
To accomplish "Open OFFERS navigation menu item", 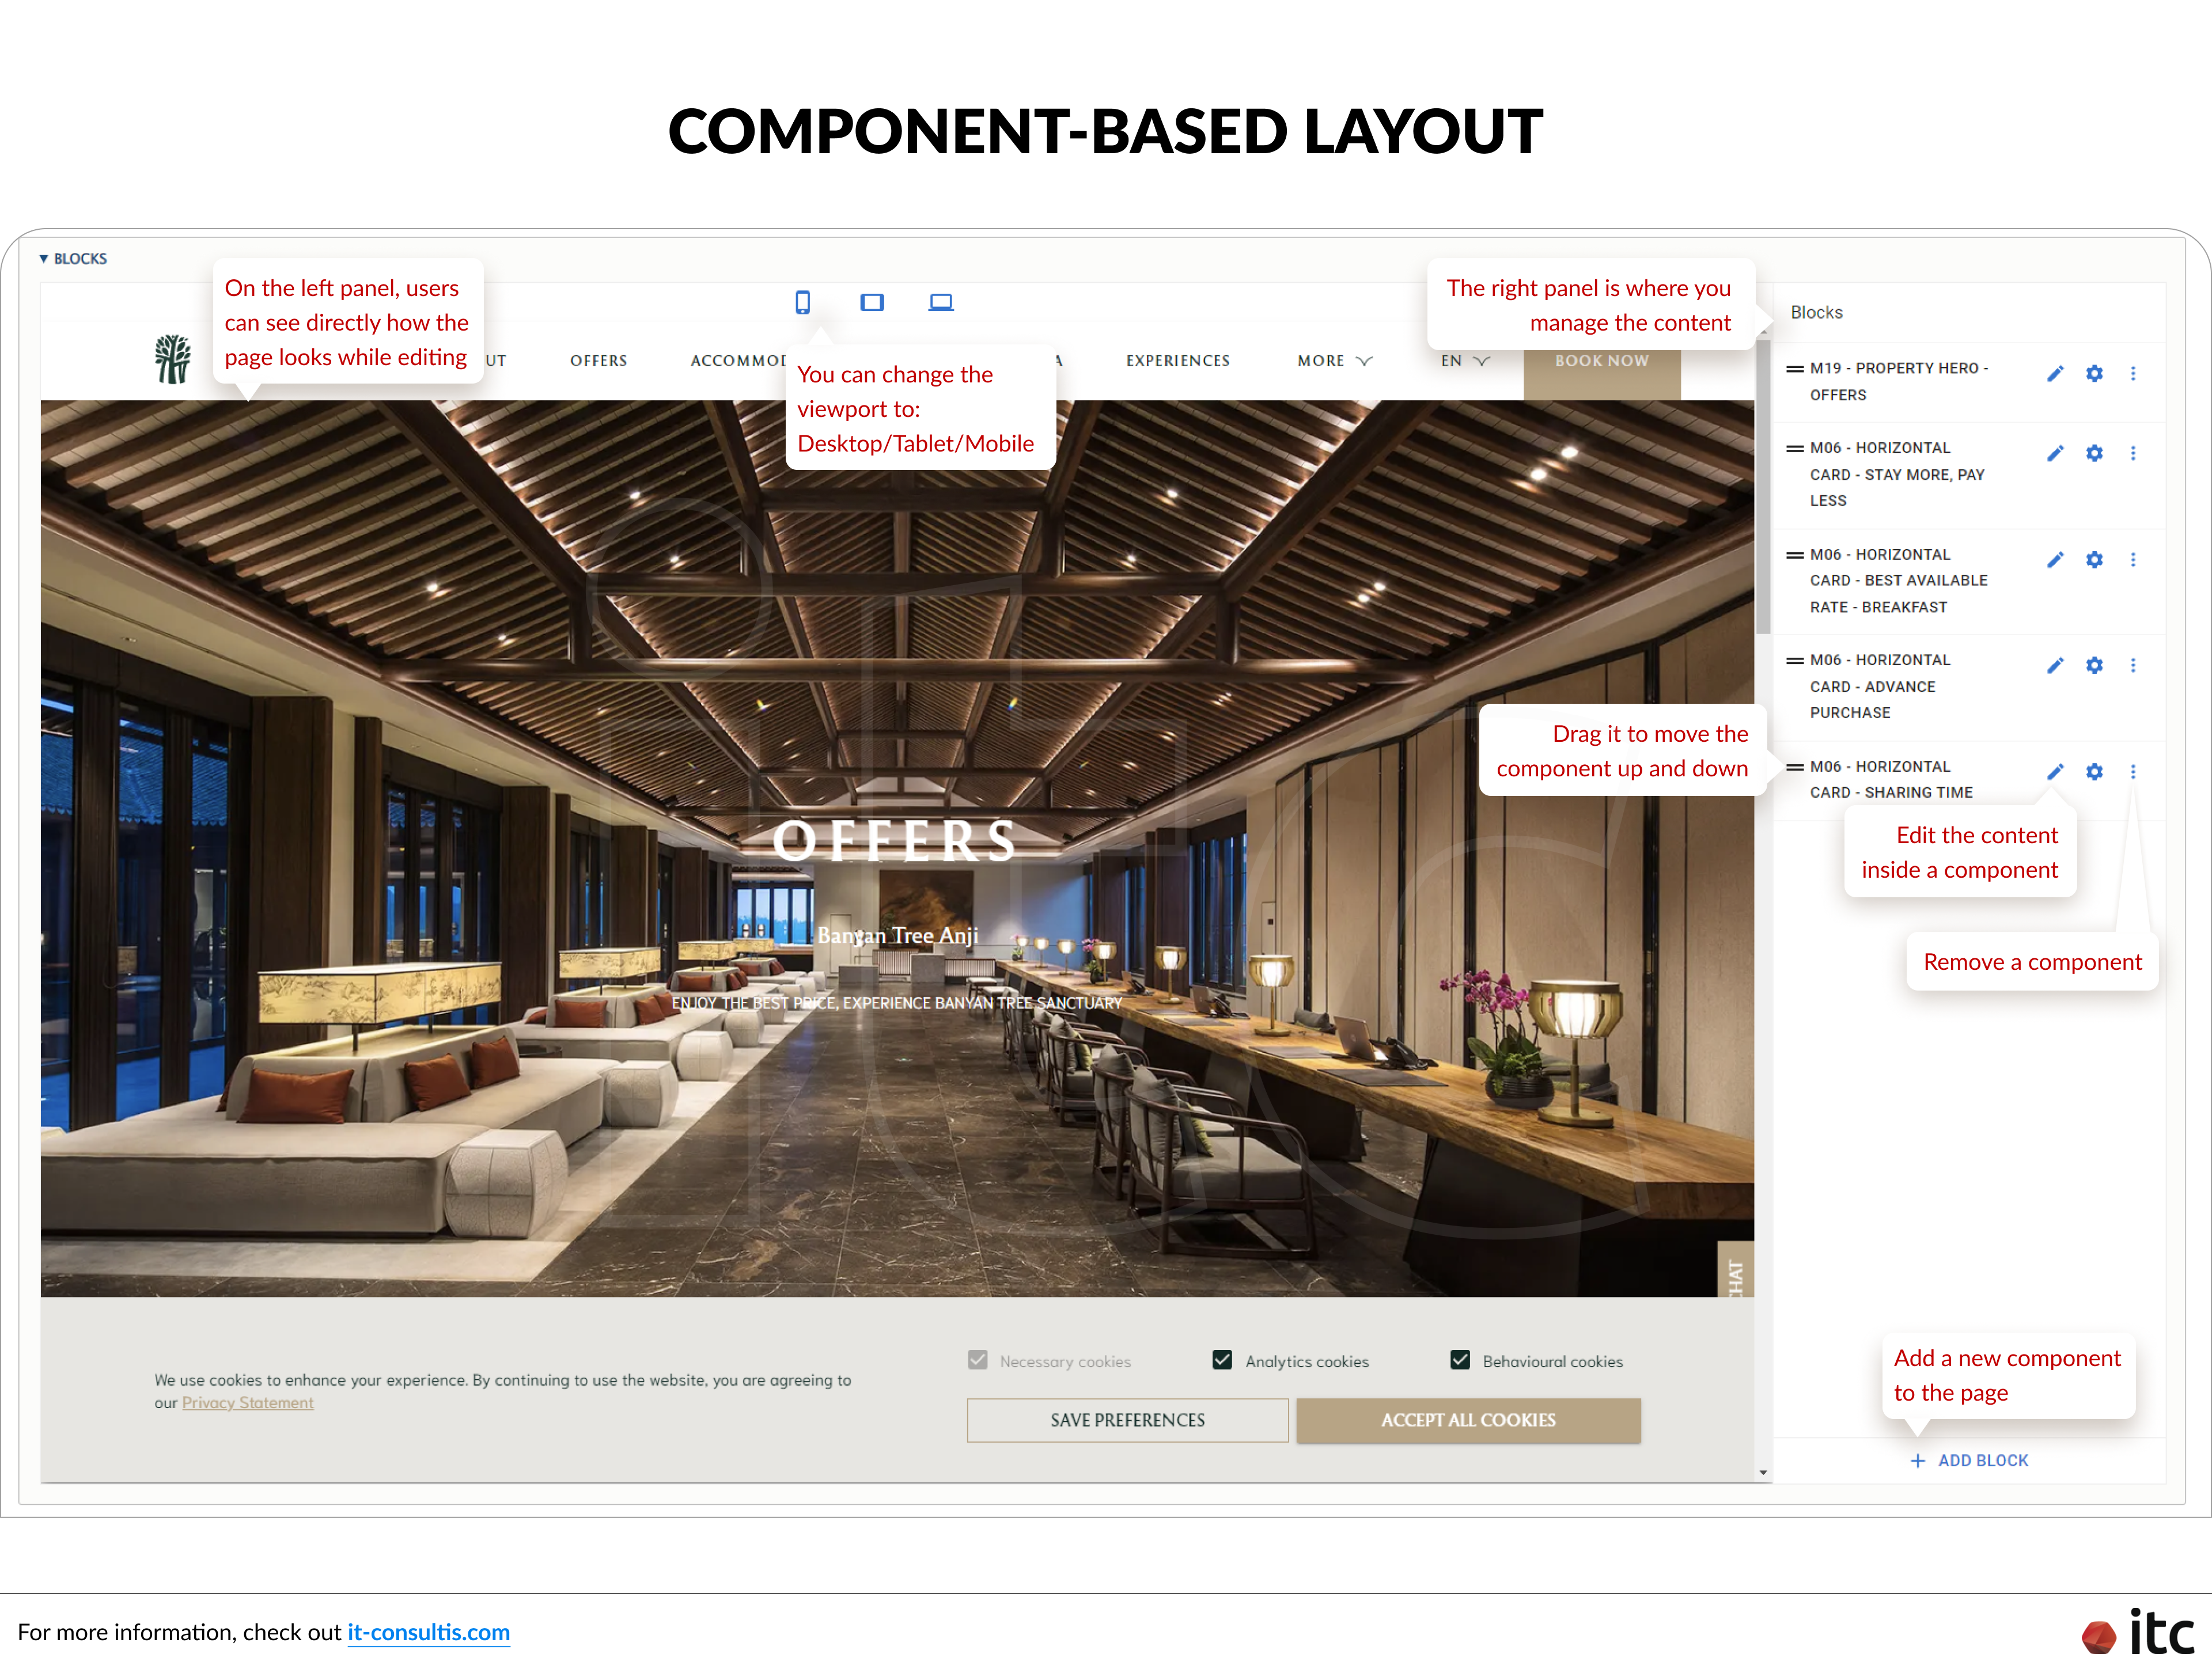I will [x=598, y=361].
